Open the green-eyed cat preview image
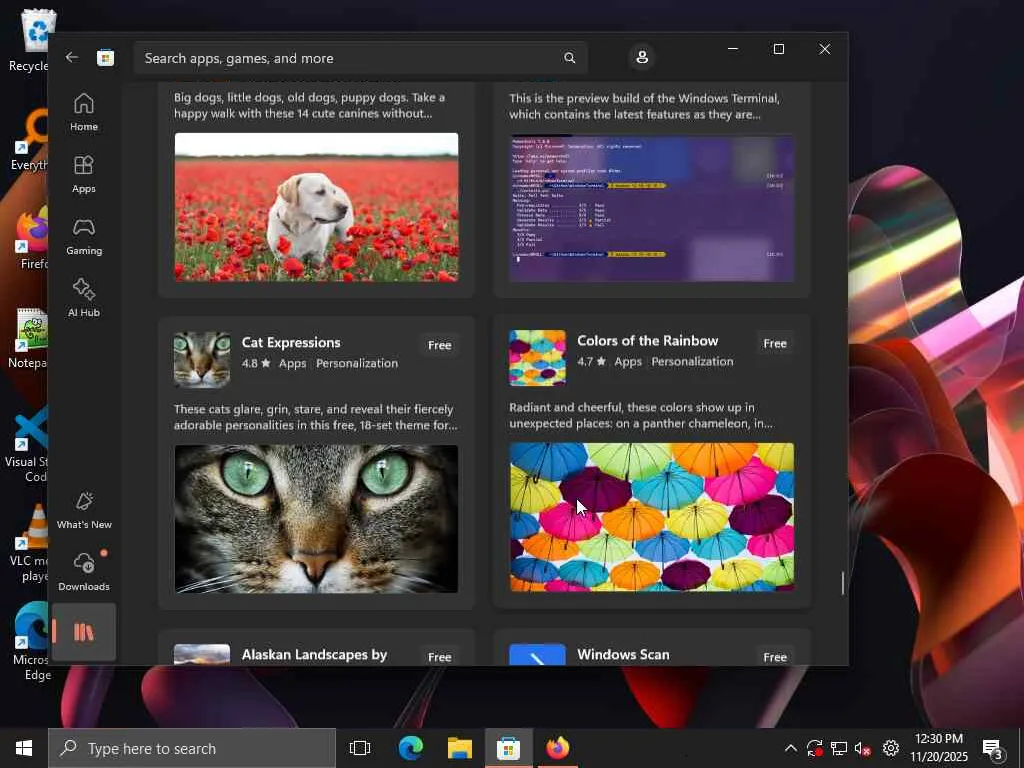Image resolution: width=1024 pixels, height=768 pixels. pyautogui.click(x=316, y=519)
